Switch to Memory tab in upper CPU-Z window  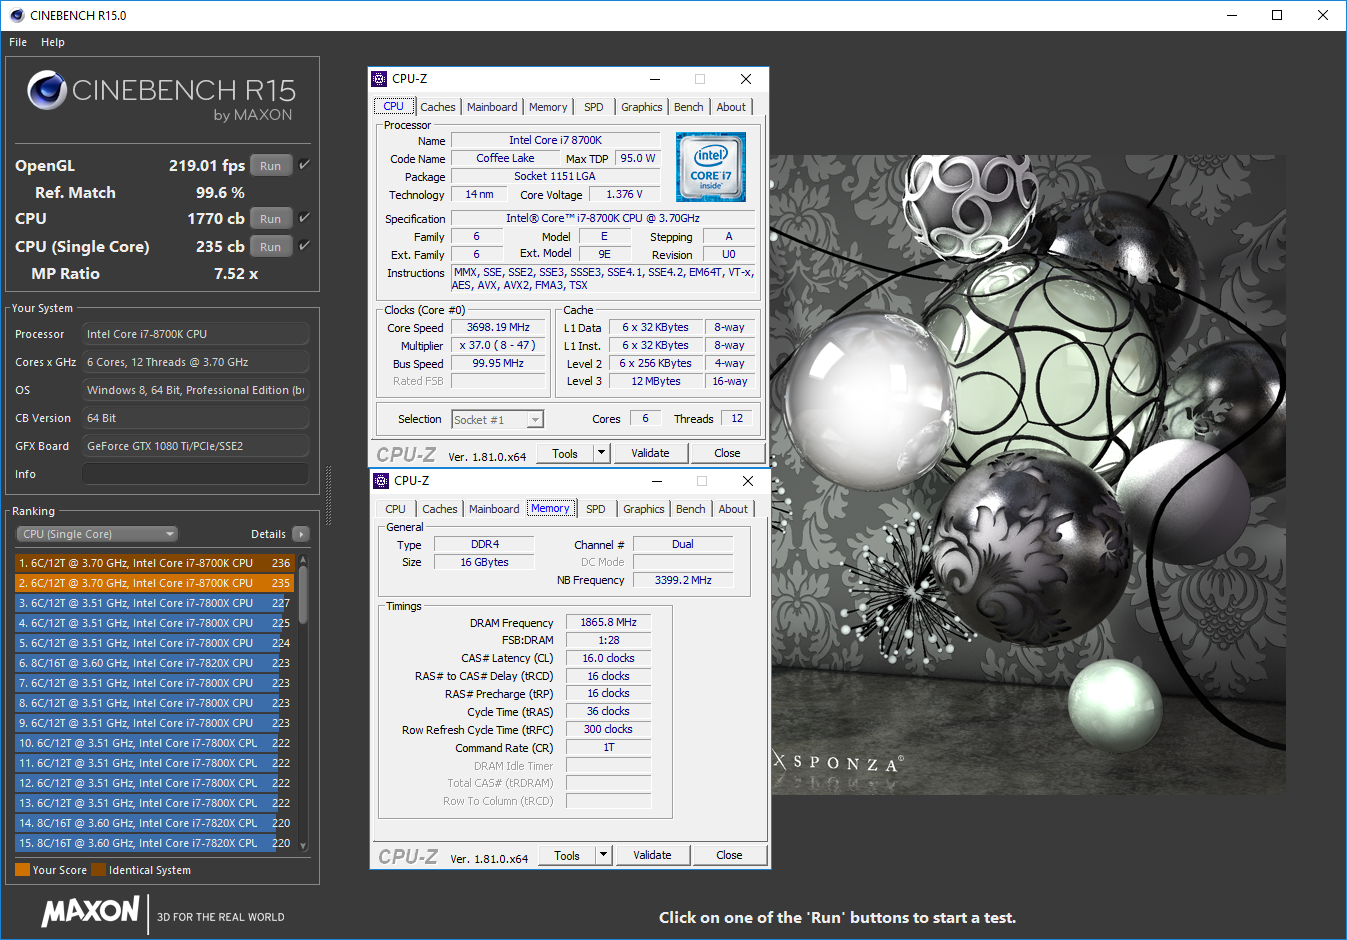click(548, 107)
